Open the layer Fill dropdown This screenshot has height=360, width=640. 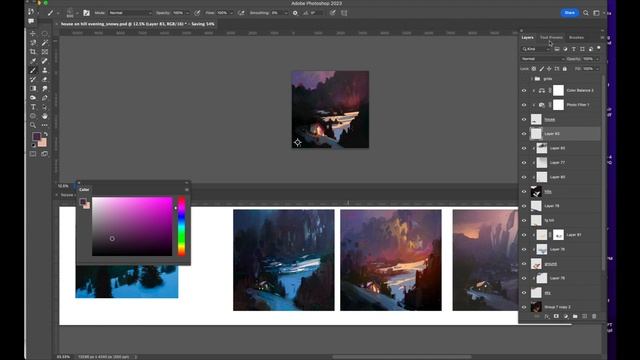pos(597,69)
